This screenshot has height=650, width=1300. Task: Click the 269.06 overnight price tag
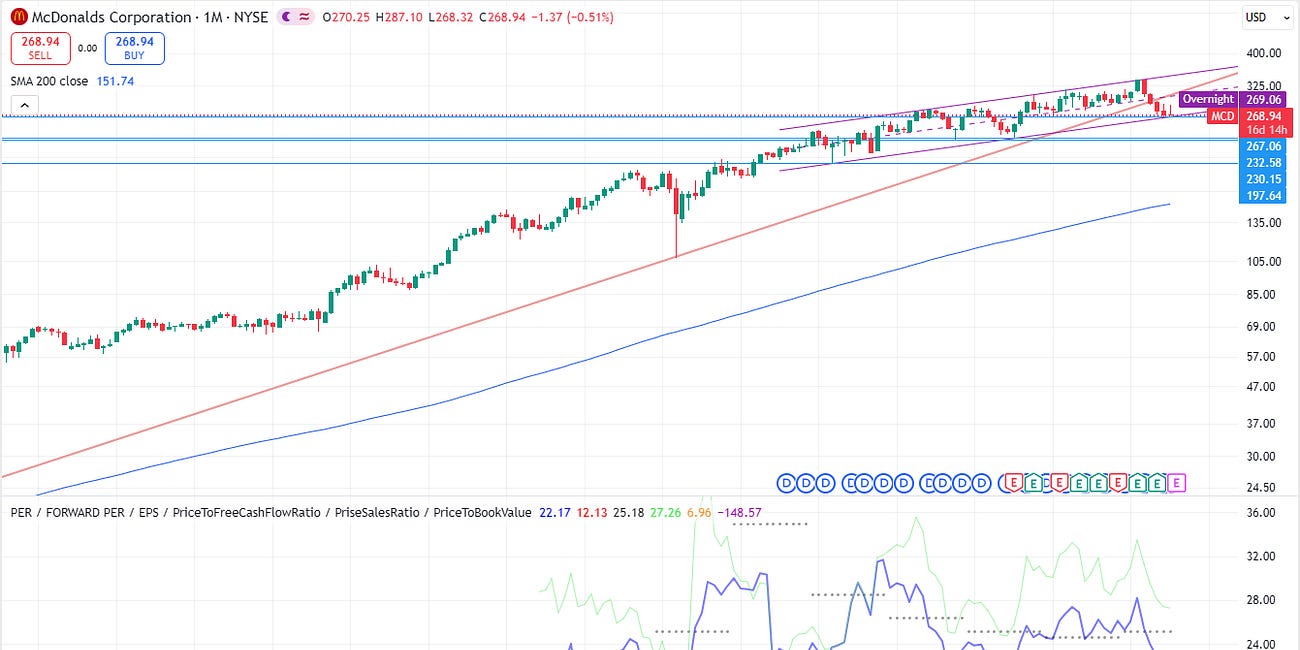click(1264, 99)
